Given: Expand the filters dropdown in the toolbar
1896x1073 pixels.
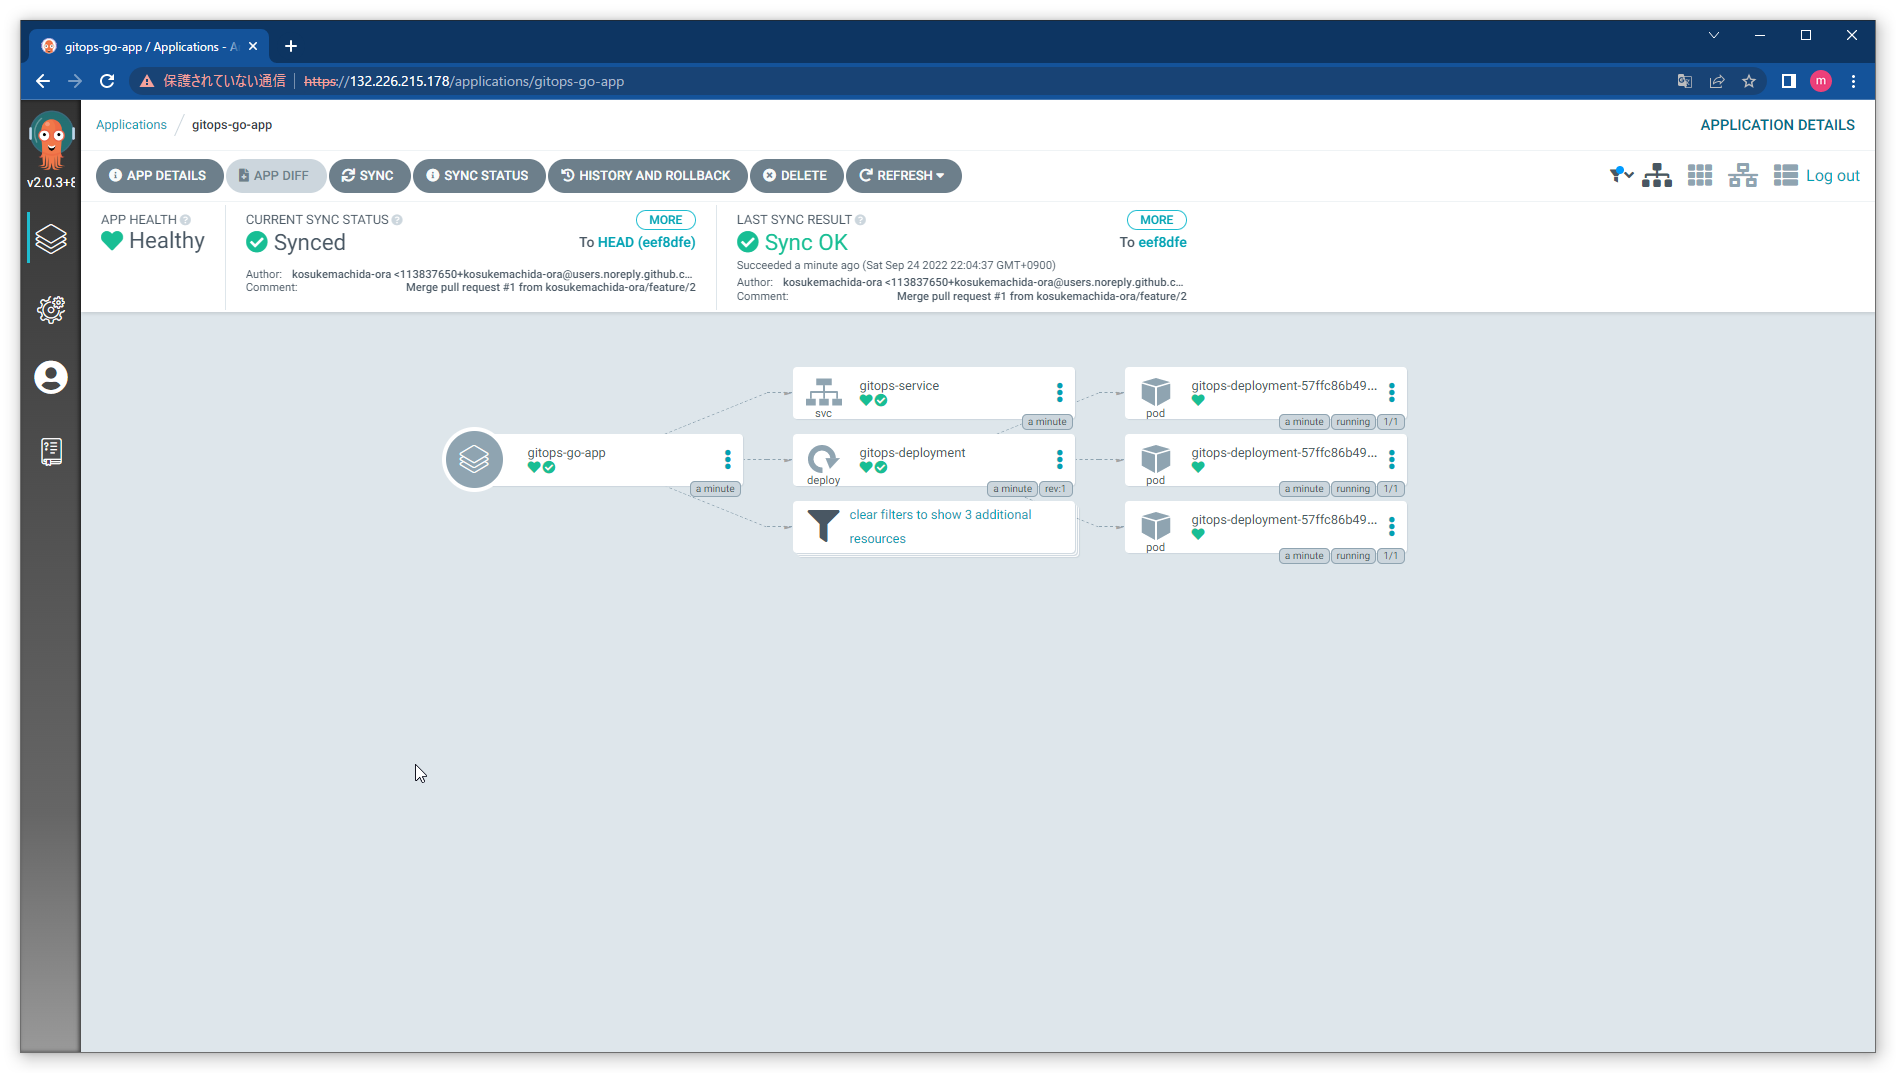Looking at the screenshot, I should click(1619, 174).
